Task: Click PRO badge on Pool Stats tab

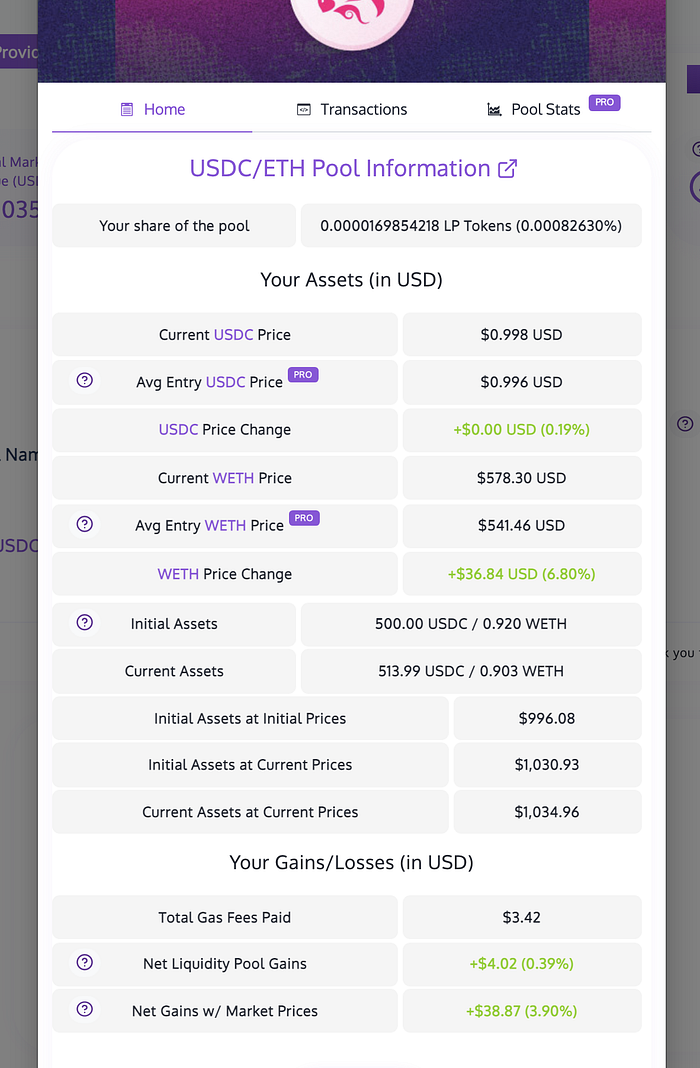Action: 604,102
